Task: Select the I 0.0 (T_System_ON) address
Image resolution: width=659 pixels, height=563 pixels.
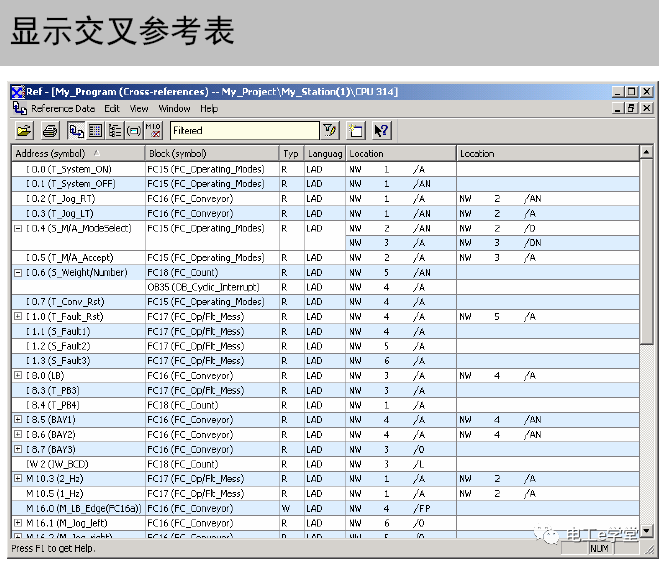Action: (69, 169)
